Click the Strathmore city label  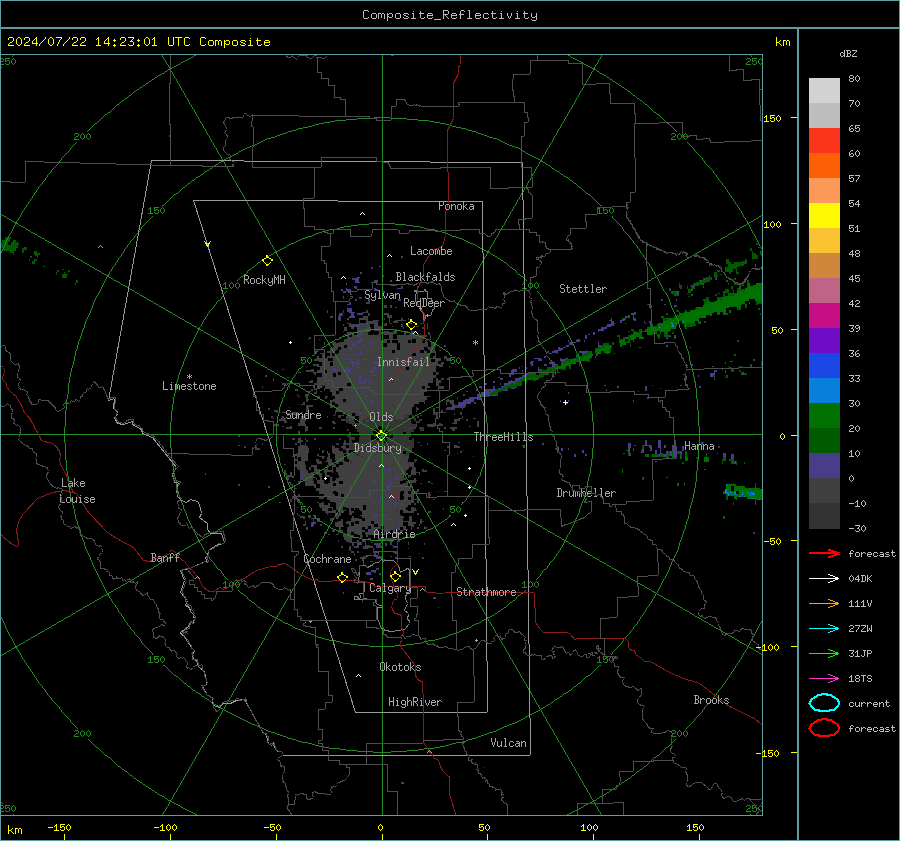coord(486,592)
